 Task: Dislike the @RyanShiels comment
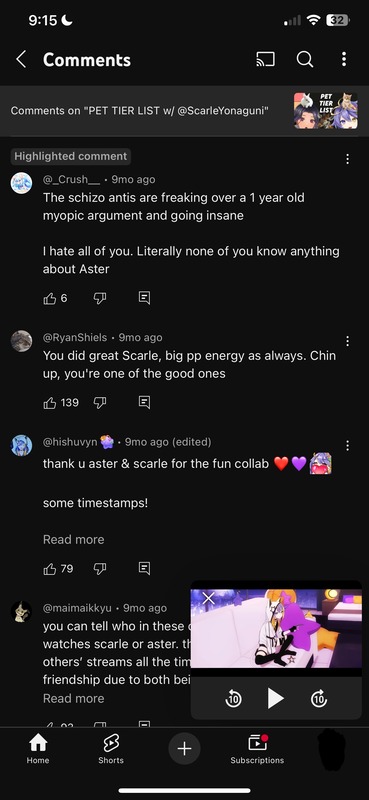tap(100, 403)
